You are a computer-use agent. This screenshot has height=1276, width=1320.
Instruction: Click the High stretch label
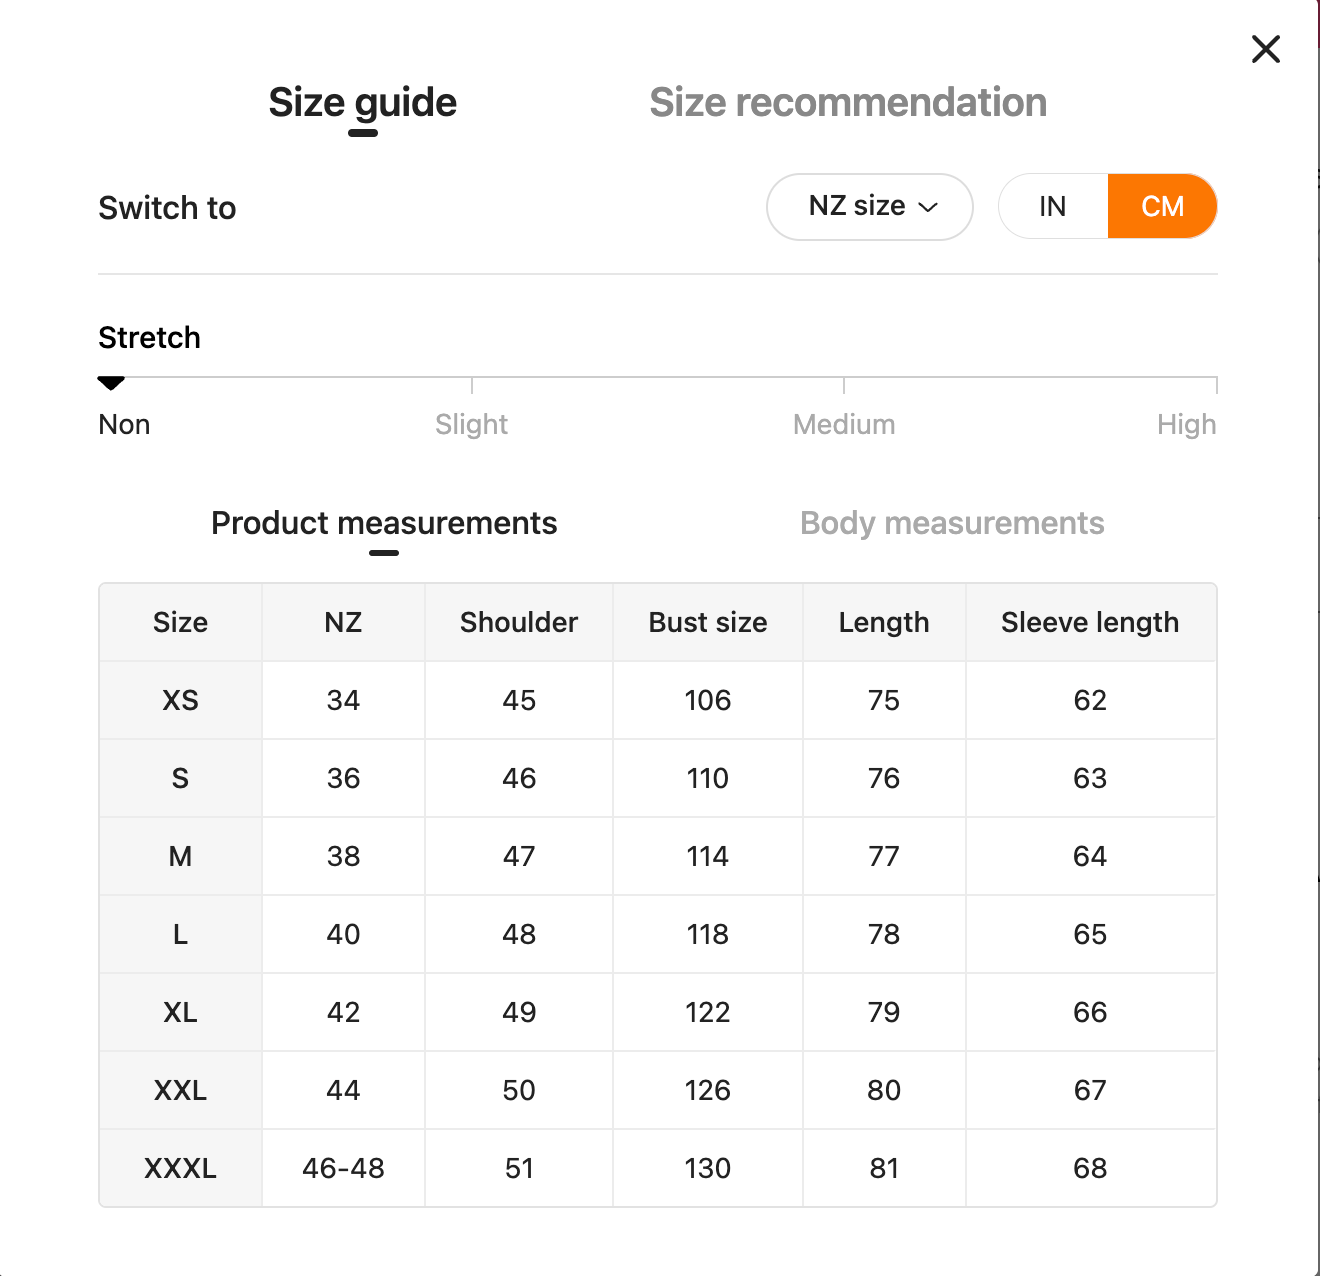(1186, 425)
